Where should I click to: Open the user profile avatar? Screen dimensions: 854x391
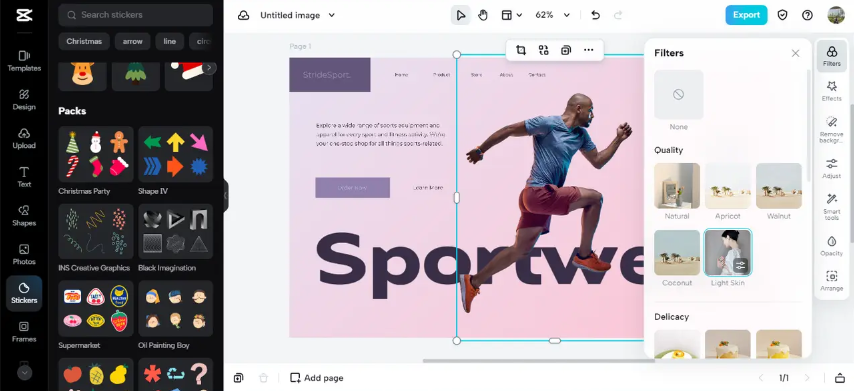[x=836, y=15]
